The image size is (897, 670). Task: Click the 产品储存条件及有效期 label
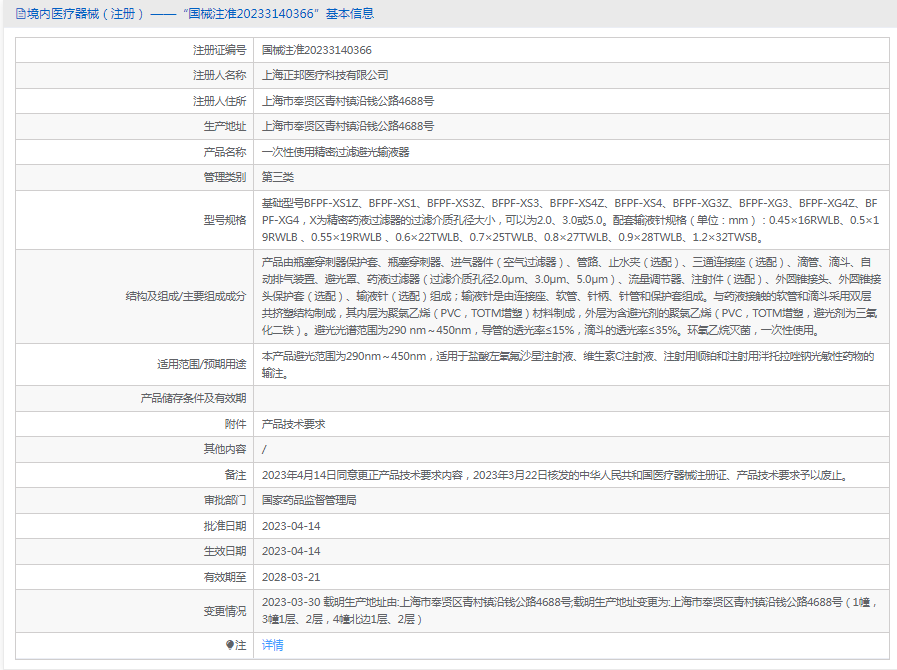tap(193, 398)
